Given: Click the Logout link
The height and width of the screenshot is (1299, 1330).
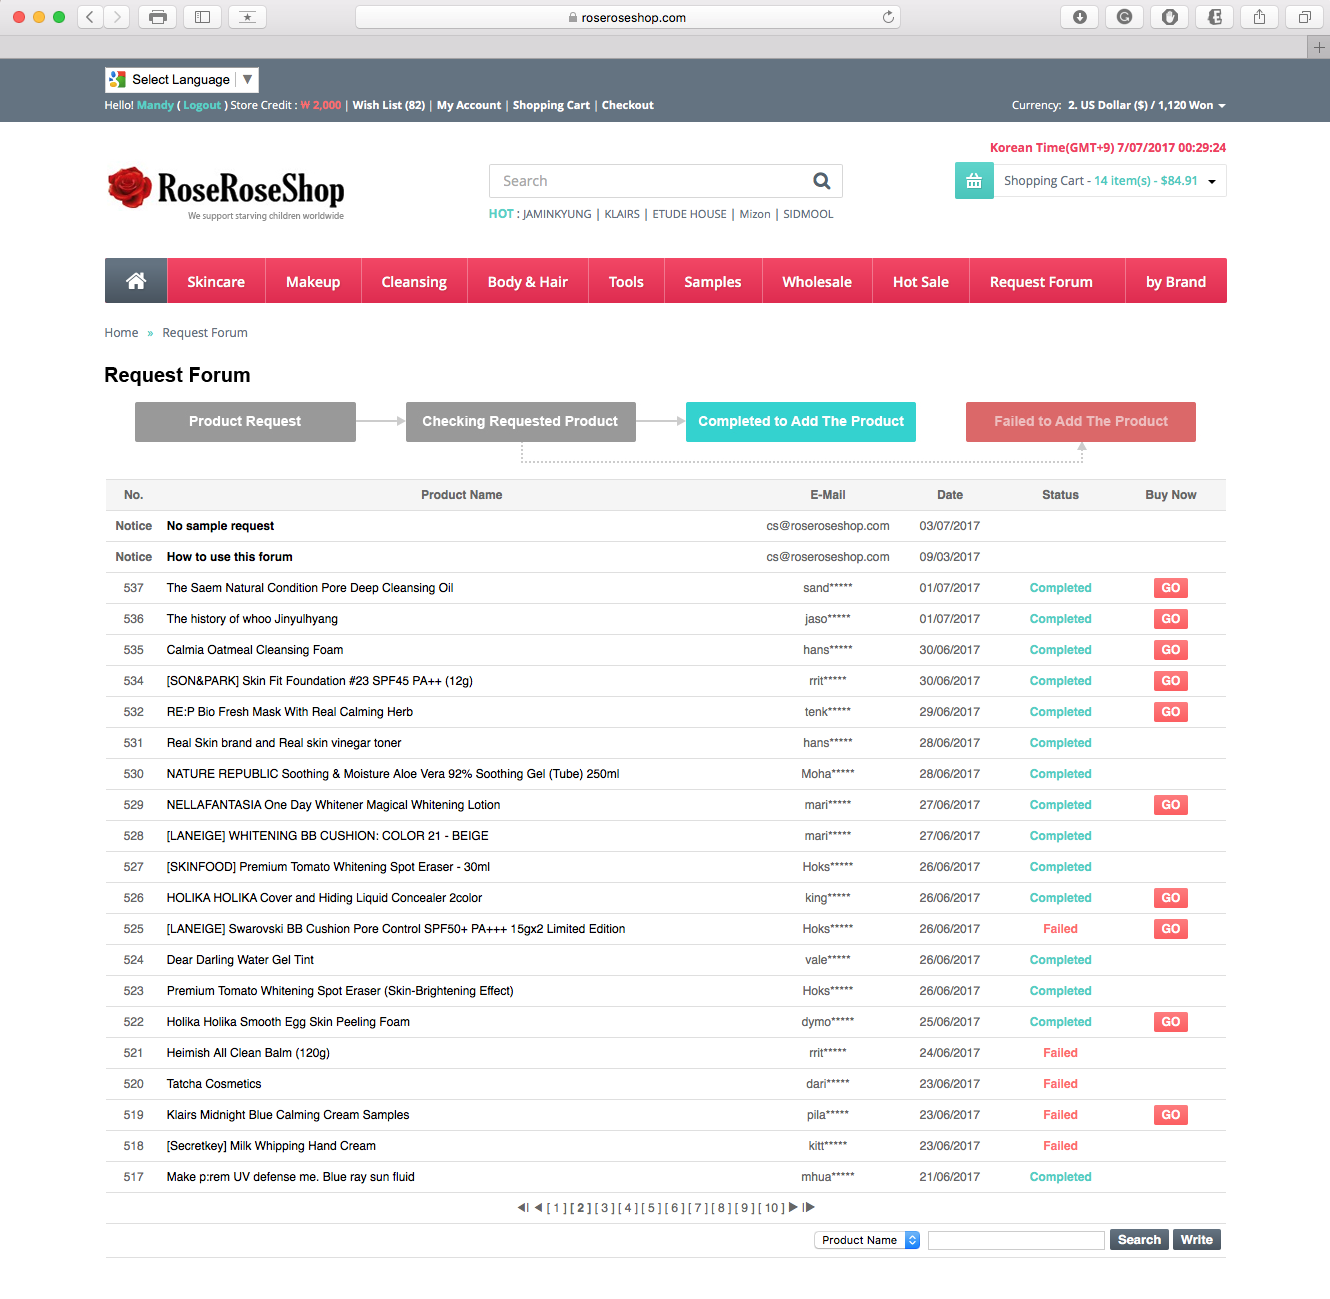Looking at the screenshot, I should pyautogui.click(x=202, y=105).
